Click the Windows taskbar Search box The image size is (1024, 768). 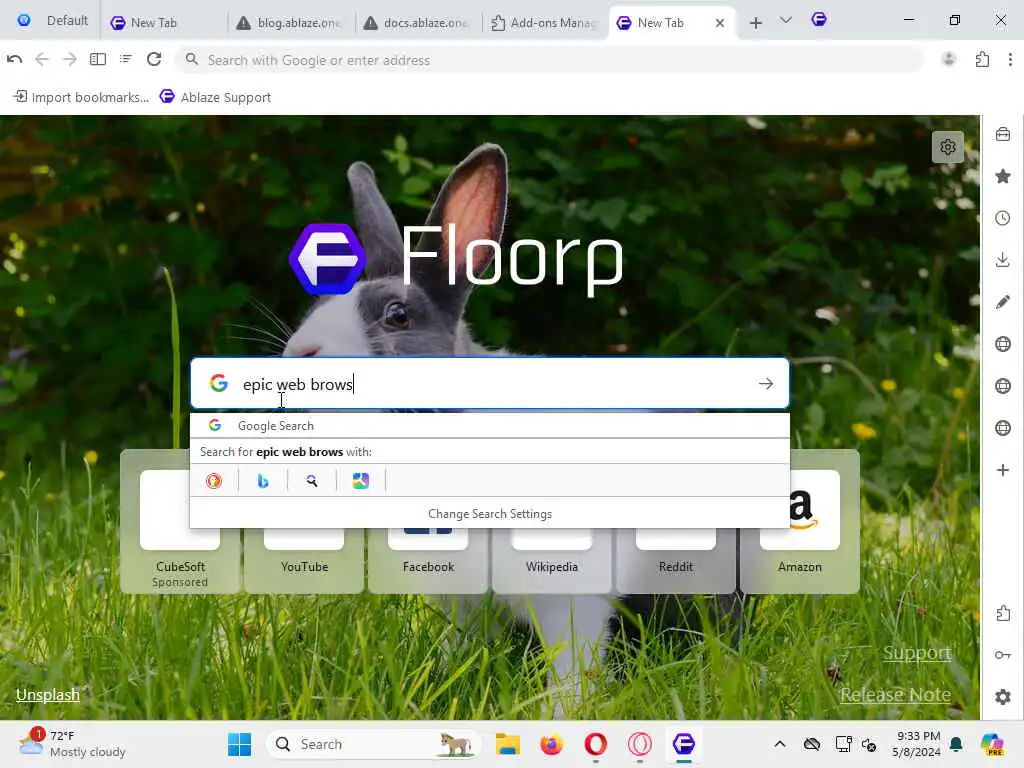pos(374,744)
